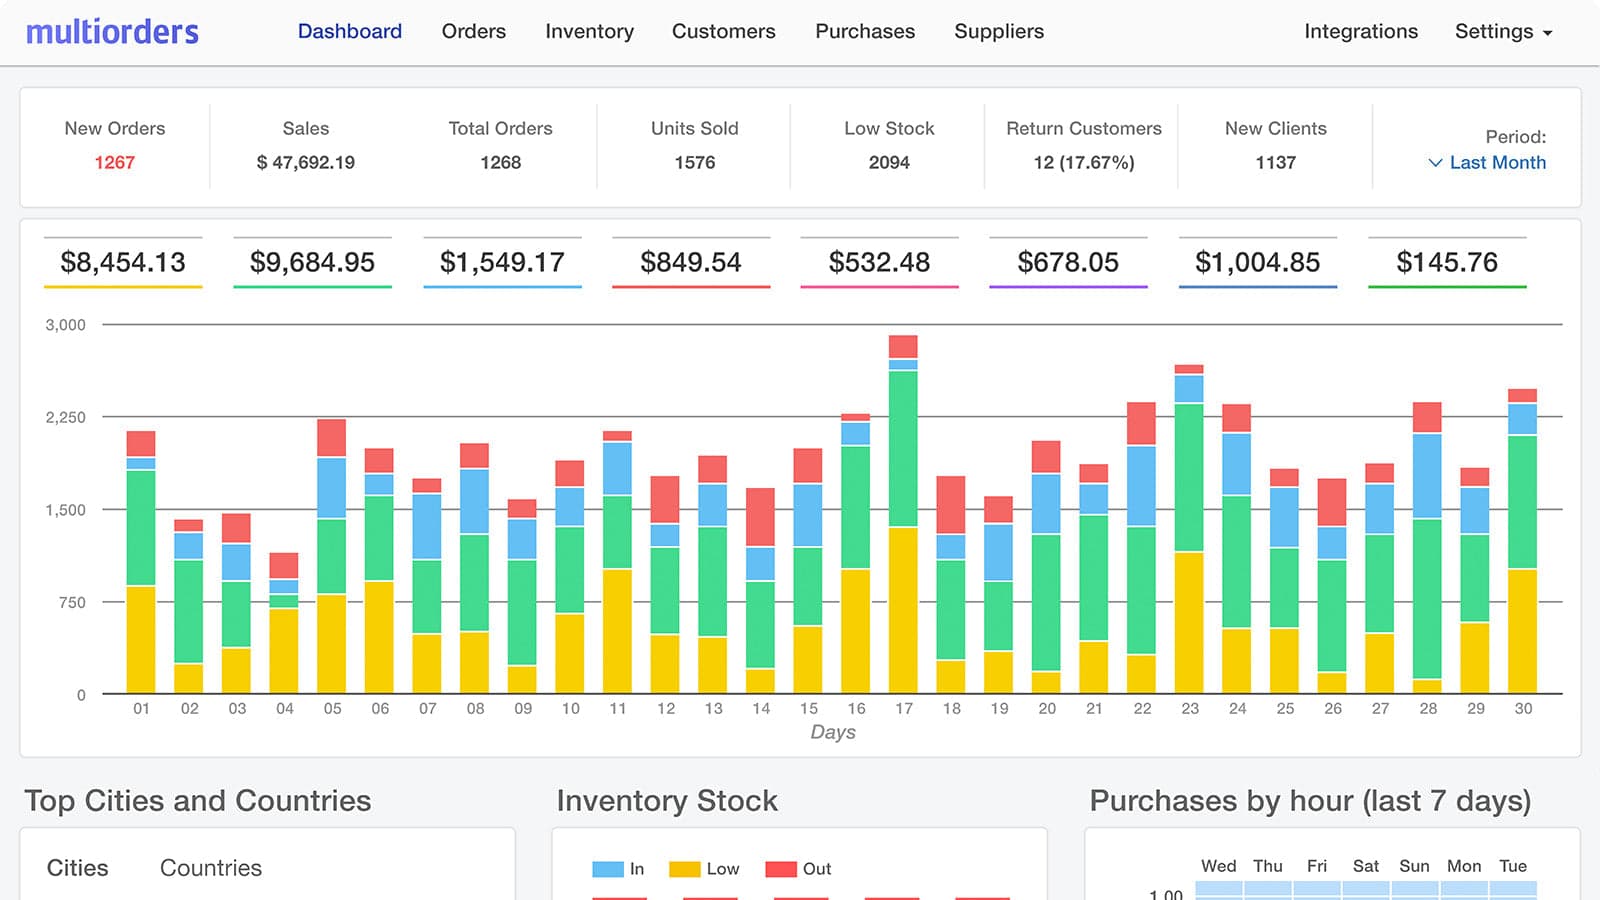Screen dimensions: 1600x900
Task: Open the Inventory section
Action: point(589,31)
